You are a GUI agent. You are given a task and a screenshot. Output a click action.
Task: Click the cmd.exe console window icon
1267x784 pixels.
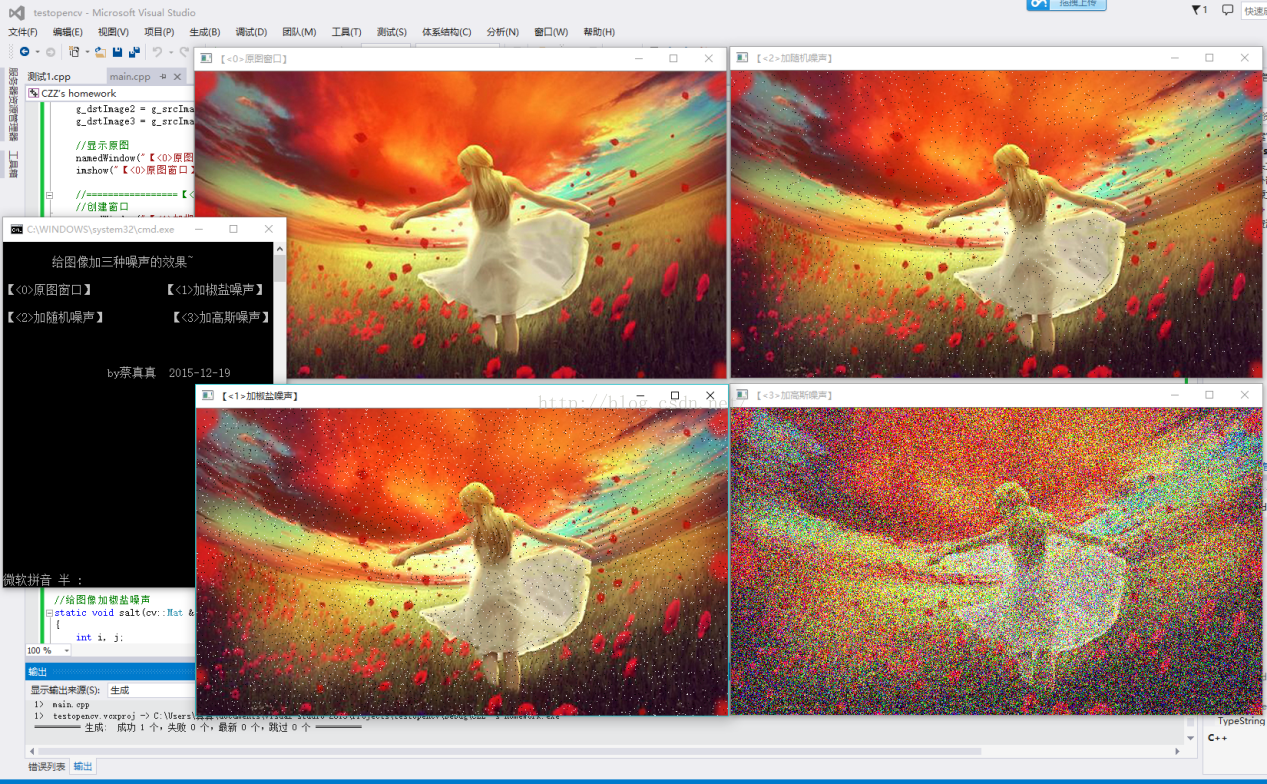pyautogui.click(x=16, y=229)
